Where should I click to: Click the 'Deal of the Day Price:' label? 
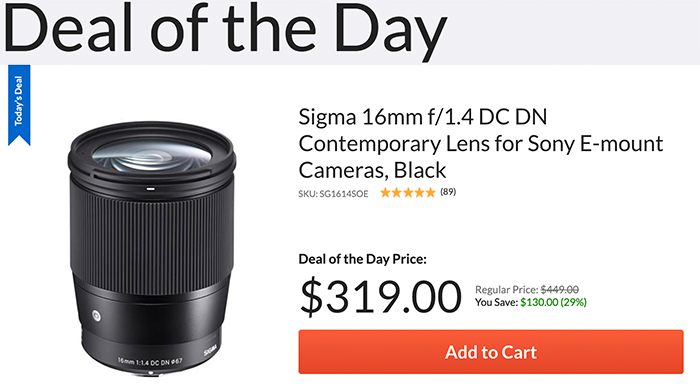[x=362, y=259]
